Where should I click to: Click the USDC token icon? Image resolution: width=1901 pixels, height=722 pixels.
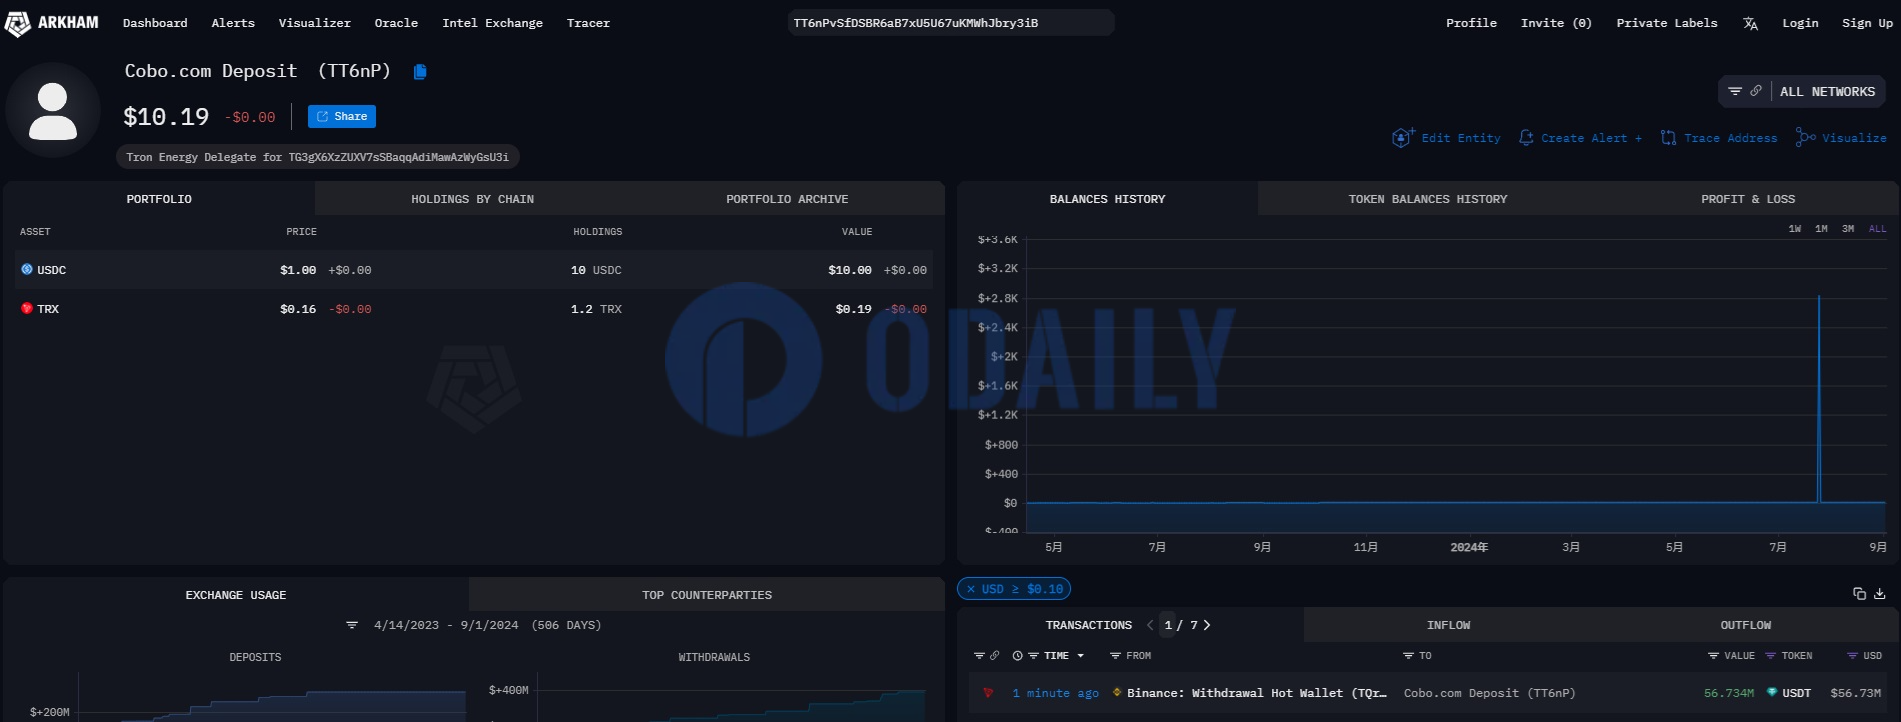tap(27, 270)
